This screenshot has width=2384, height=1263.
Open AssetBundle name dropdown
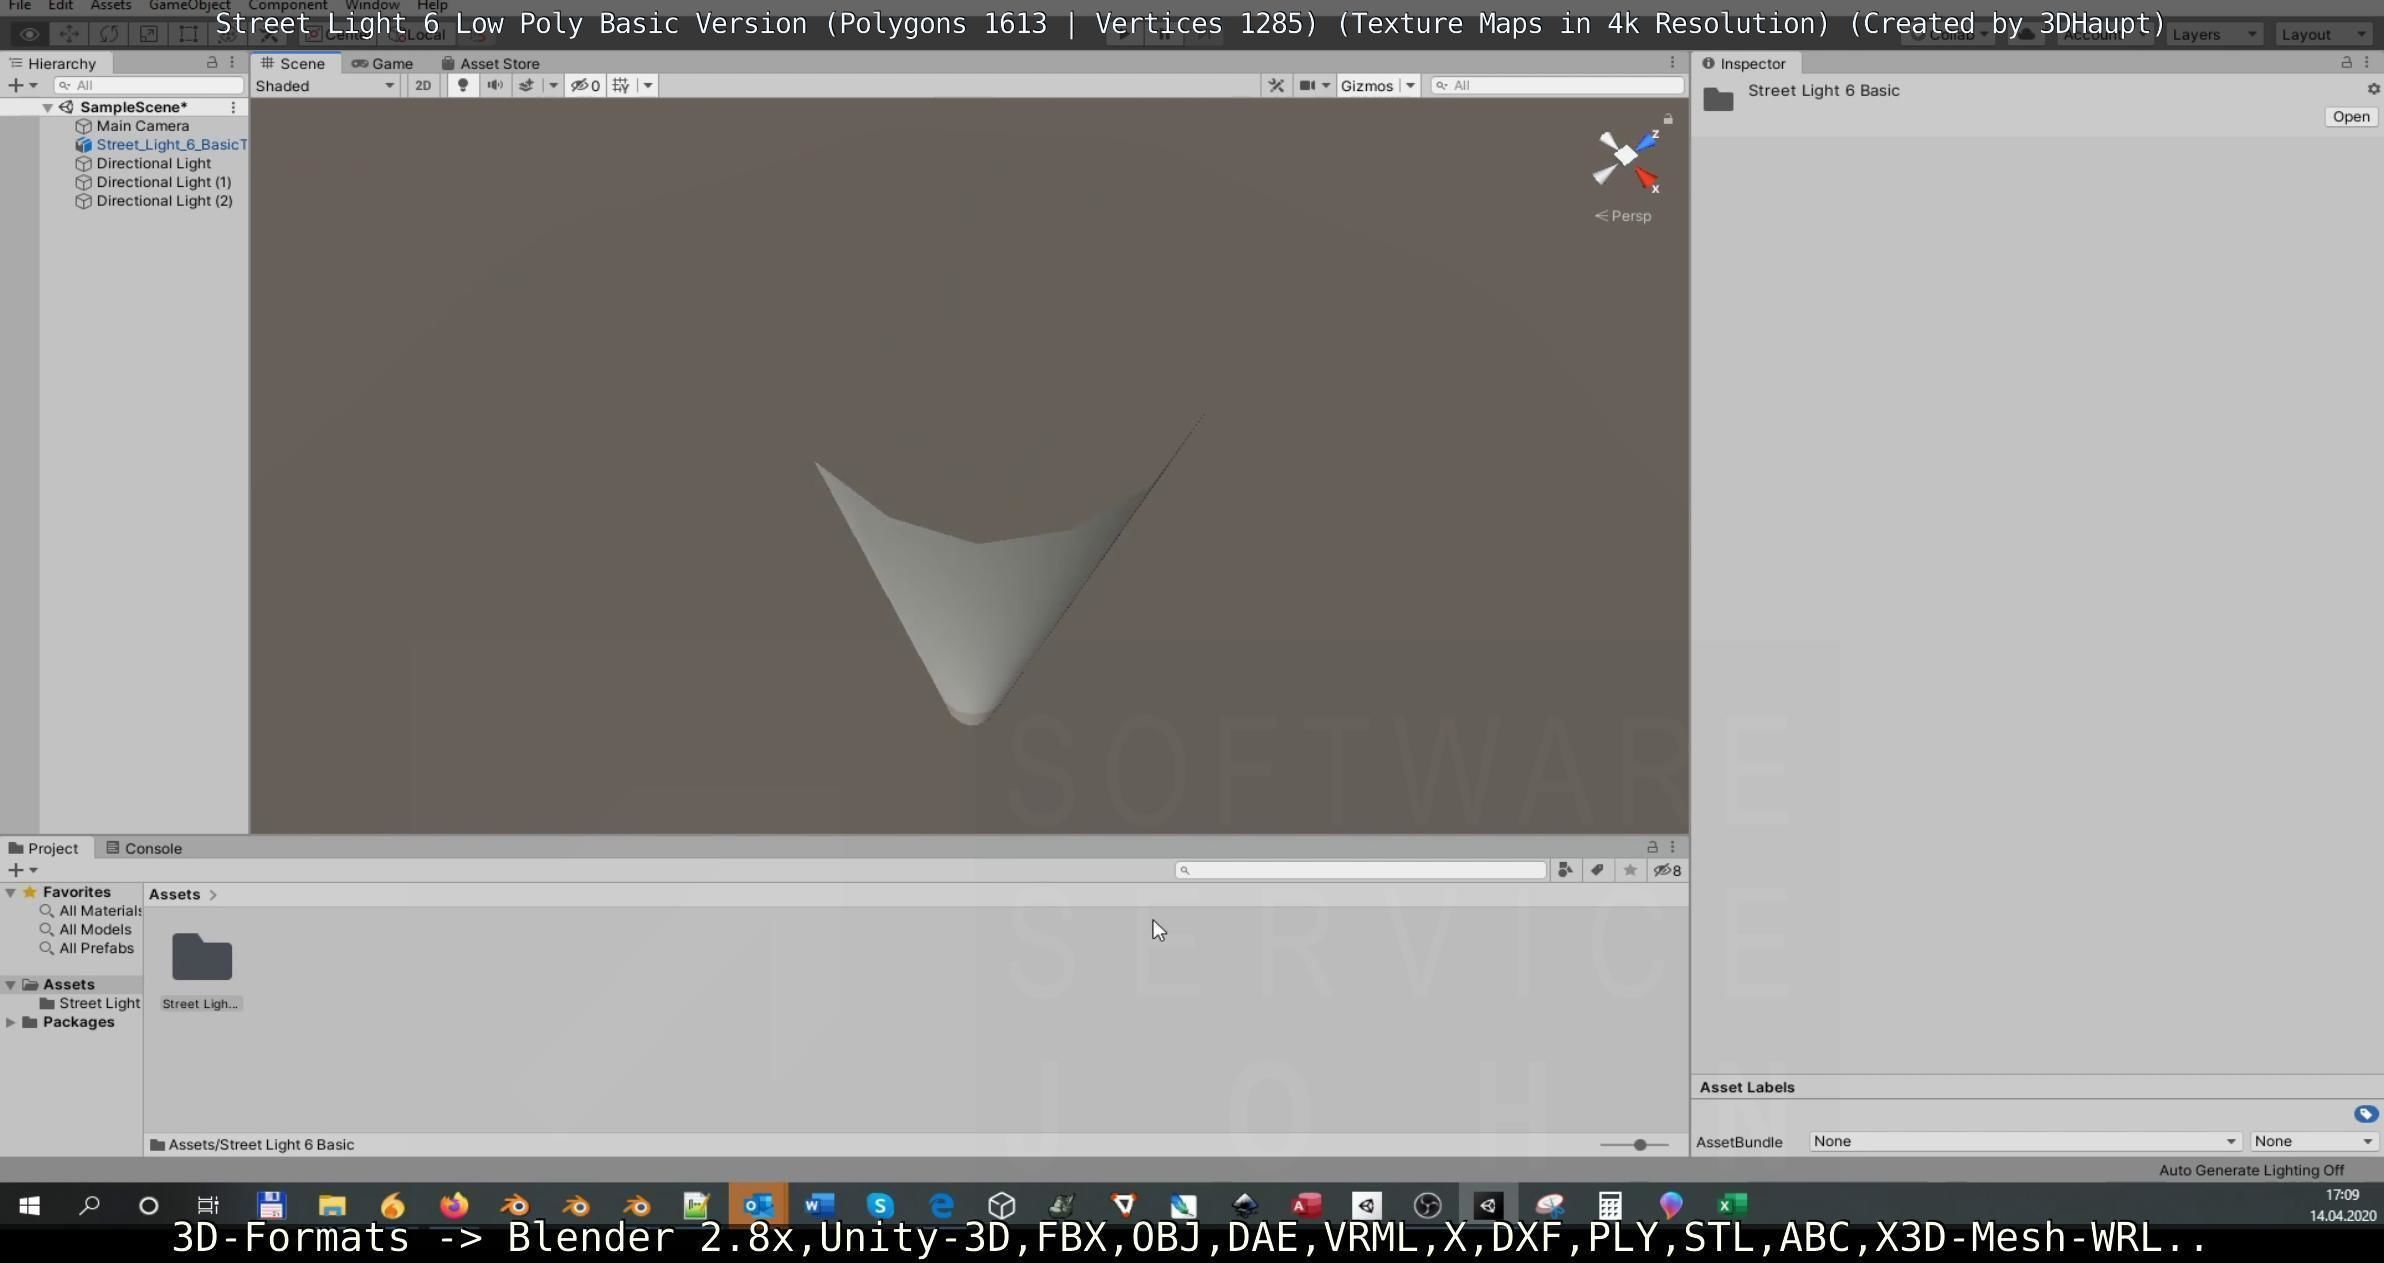coord(2024,1141)
